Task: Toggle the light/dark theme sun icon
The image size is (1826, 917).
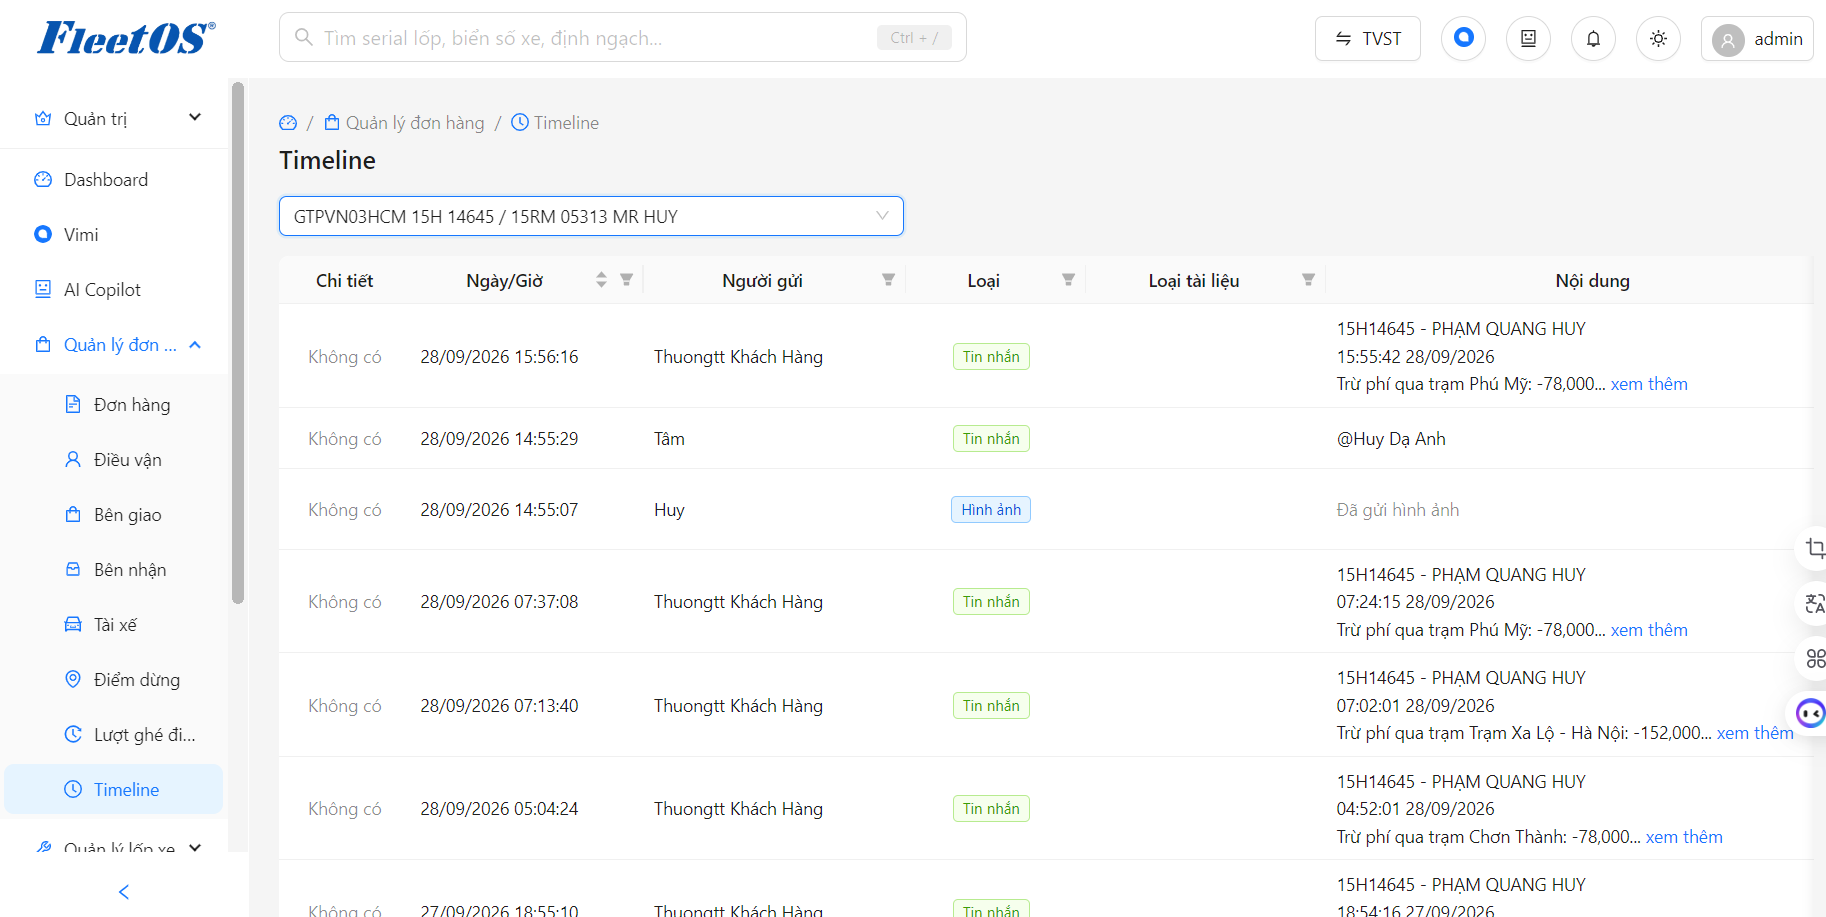Action: (1658, 39)
